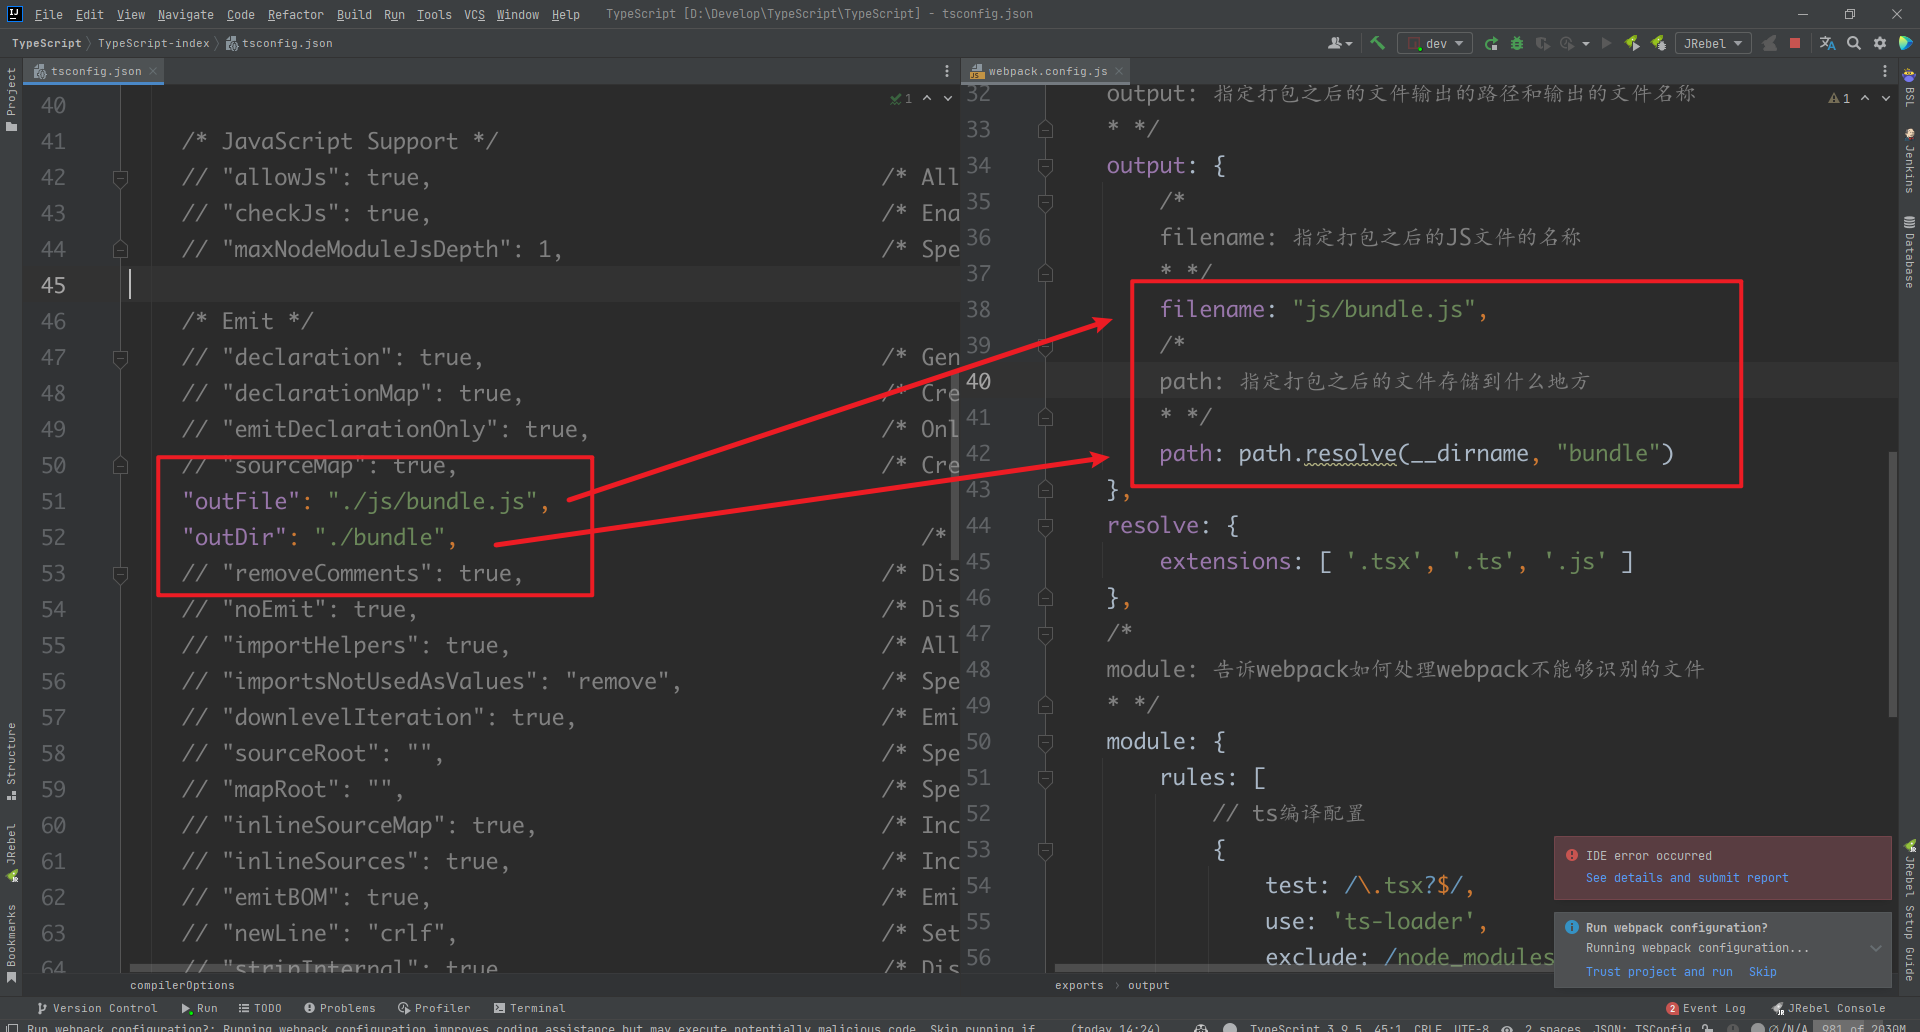
Task: Open the Refactor menu
Action: click(295, 14)
